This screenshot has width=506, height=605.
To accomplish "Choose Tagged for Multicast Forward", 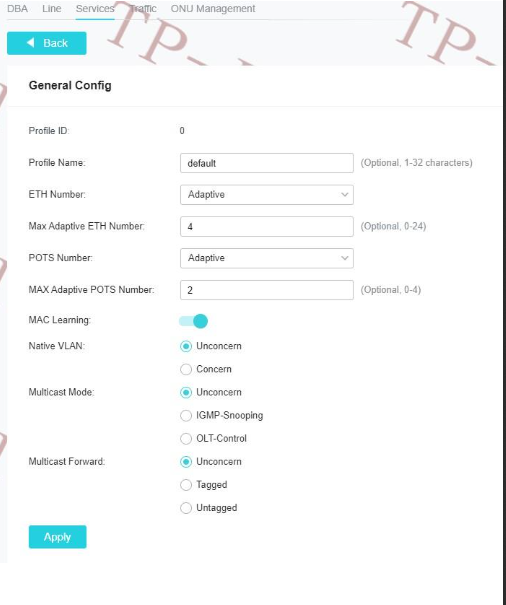I will 186,485.
